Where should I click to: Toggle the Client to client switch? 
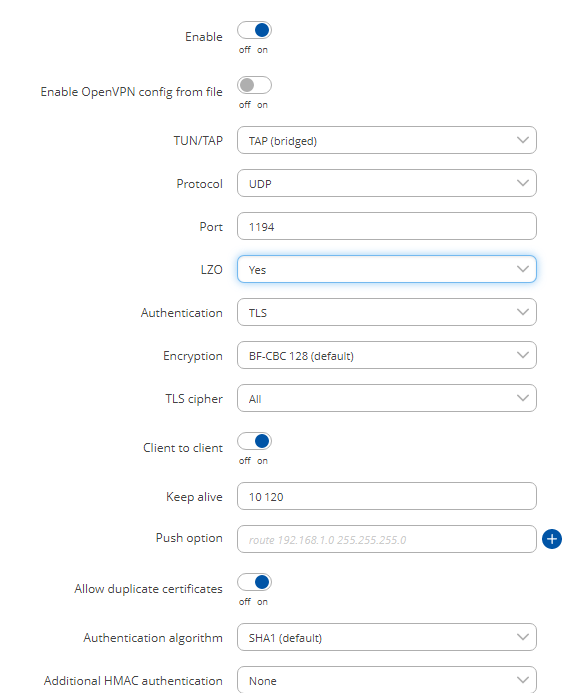click(x=254, y=441)
